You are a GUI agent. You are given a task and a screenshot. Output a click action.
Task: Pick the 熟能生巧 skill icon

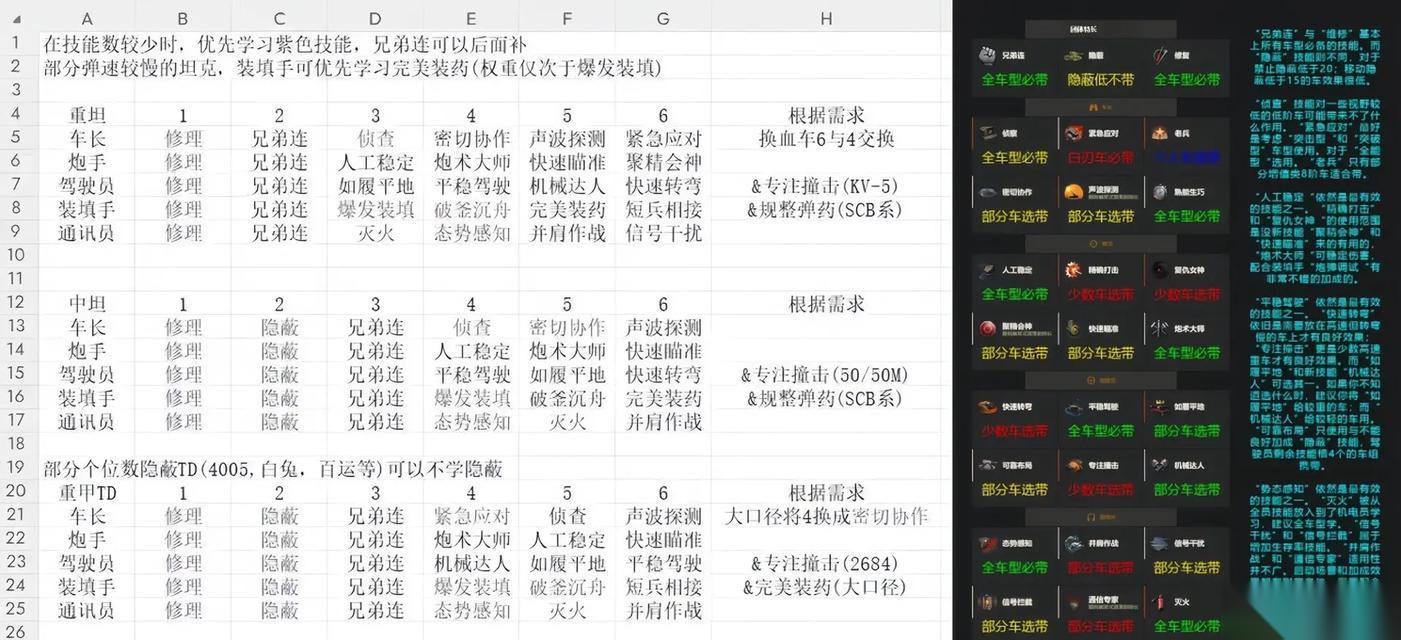pyautogui.click(x=1160, y=192)
